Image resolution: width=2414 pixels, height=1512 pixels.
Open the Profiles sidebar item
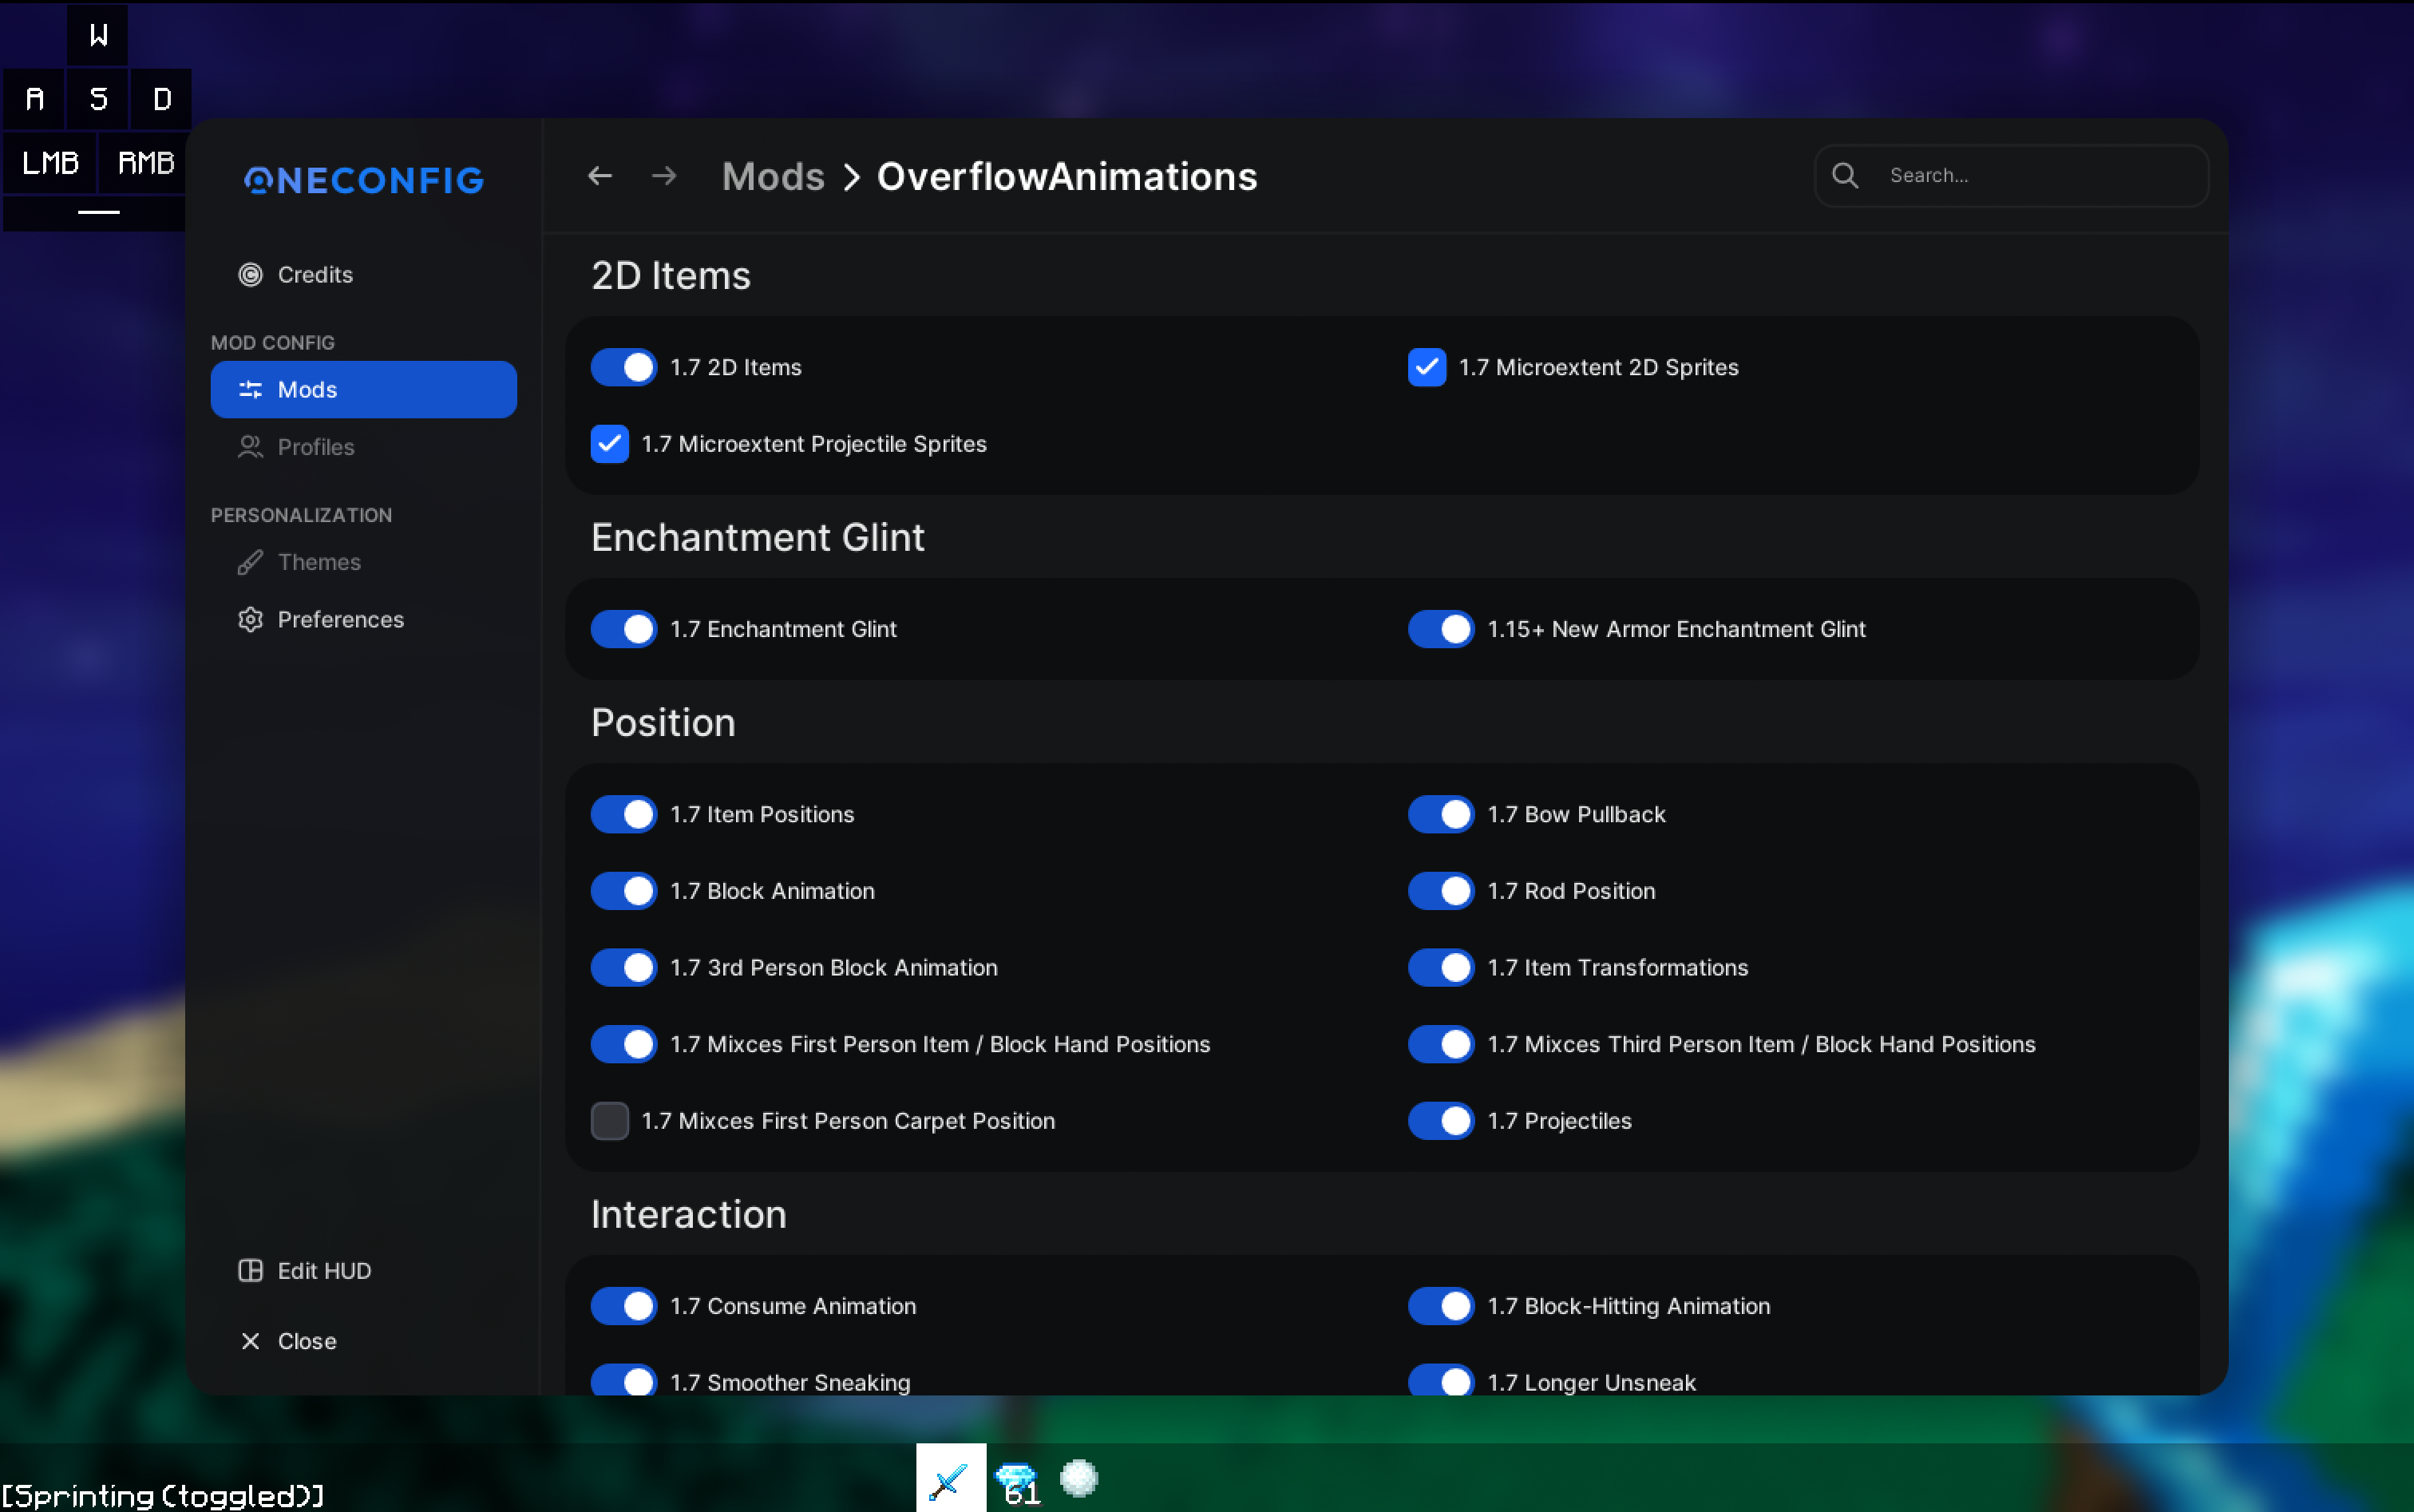[x=315, y=447]
